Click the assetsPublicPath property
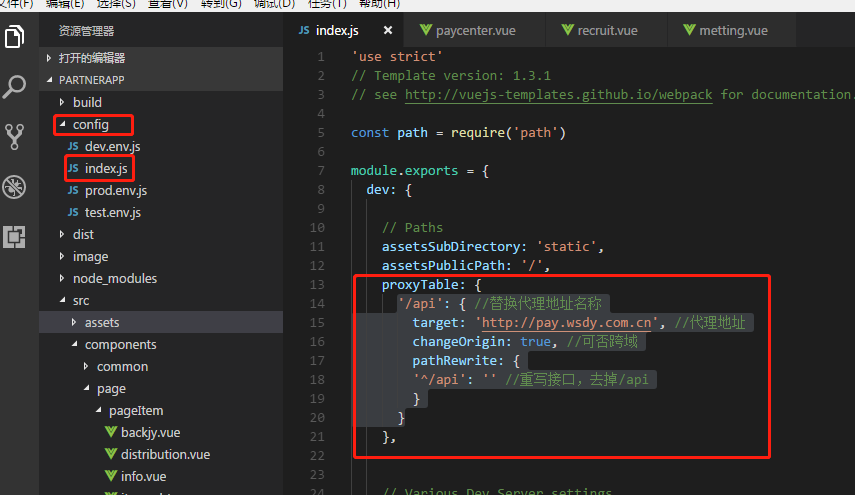Viewport: 855px width, 495px height. (443, 265)
